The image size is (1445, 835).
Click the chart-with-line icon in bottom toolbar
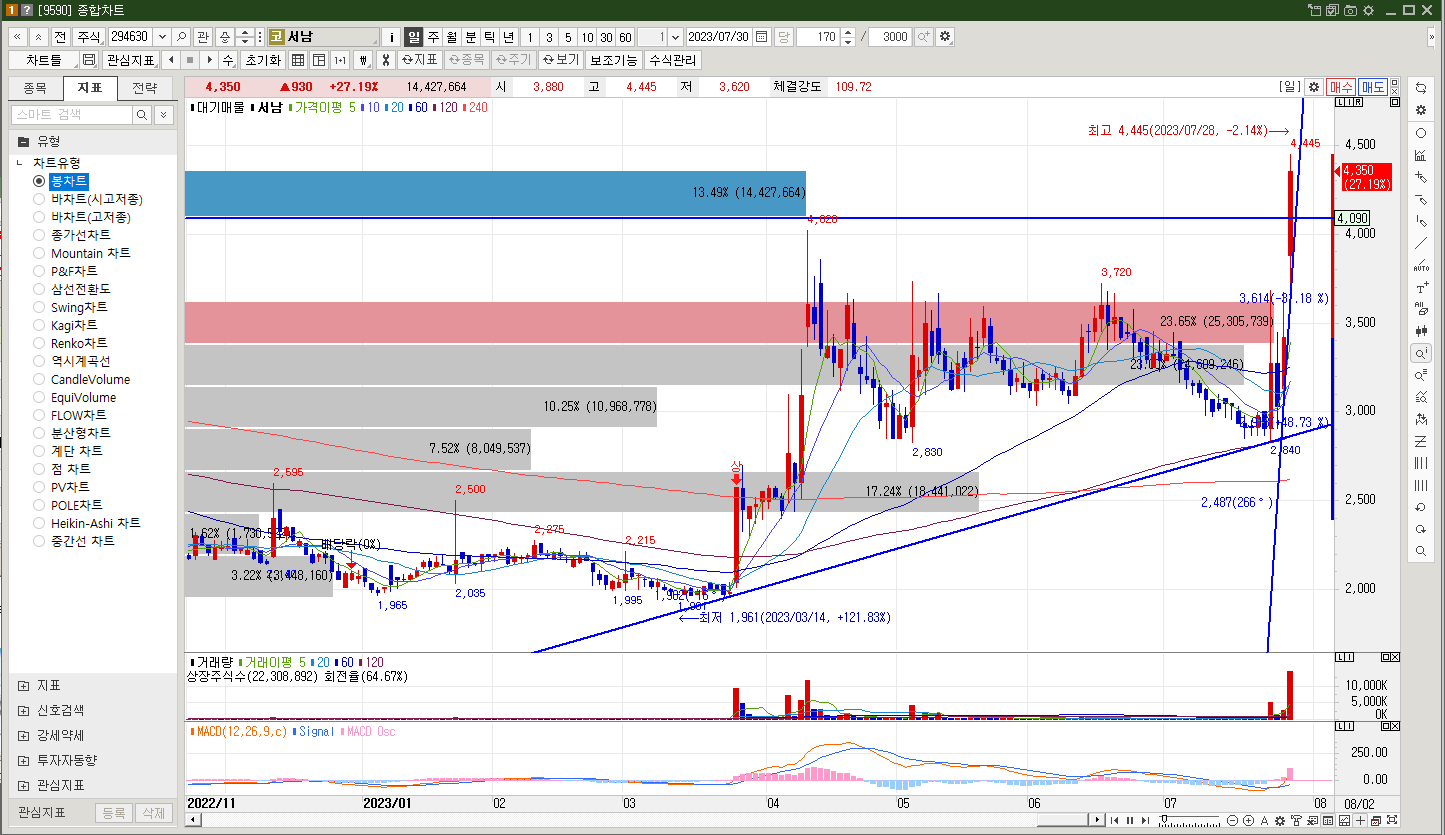click(1344, 821)
